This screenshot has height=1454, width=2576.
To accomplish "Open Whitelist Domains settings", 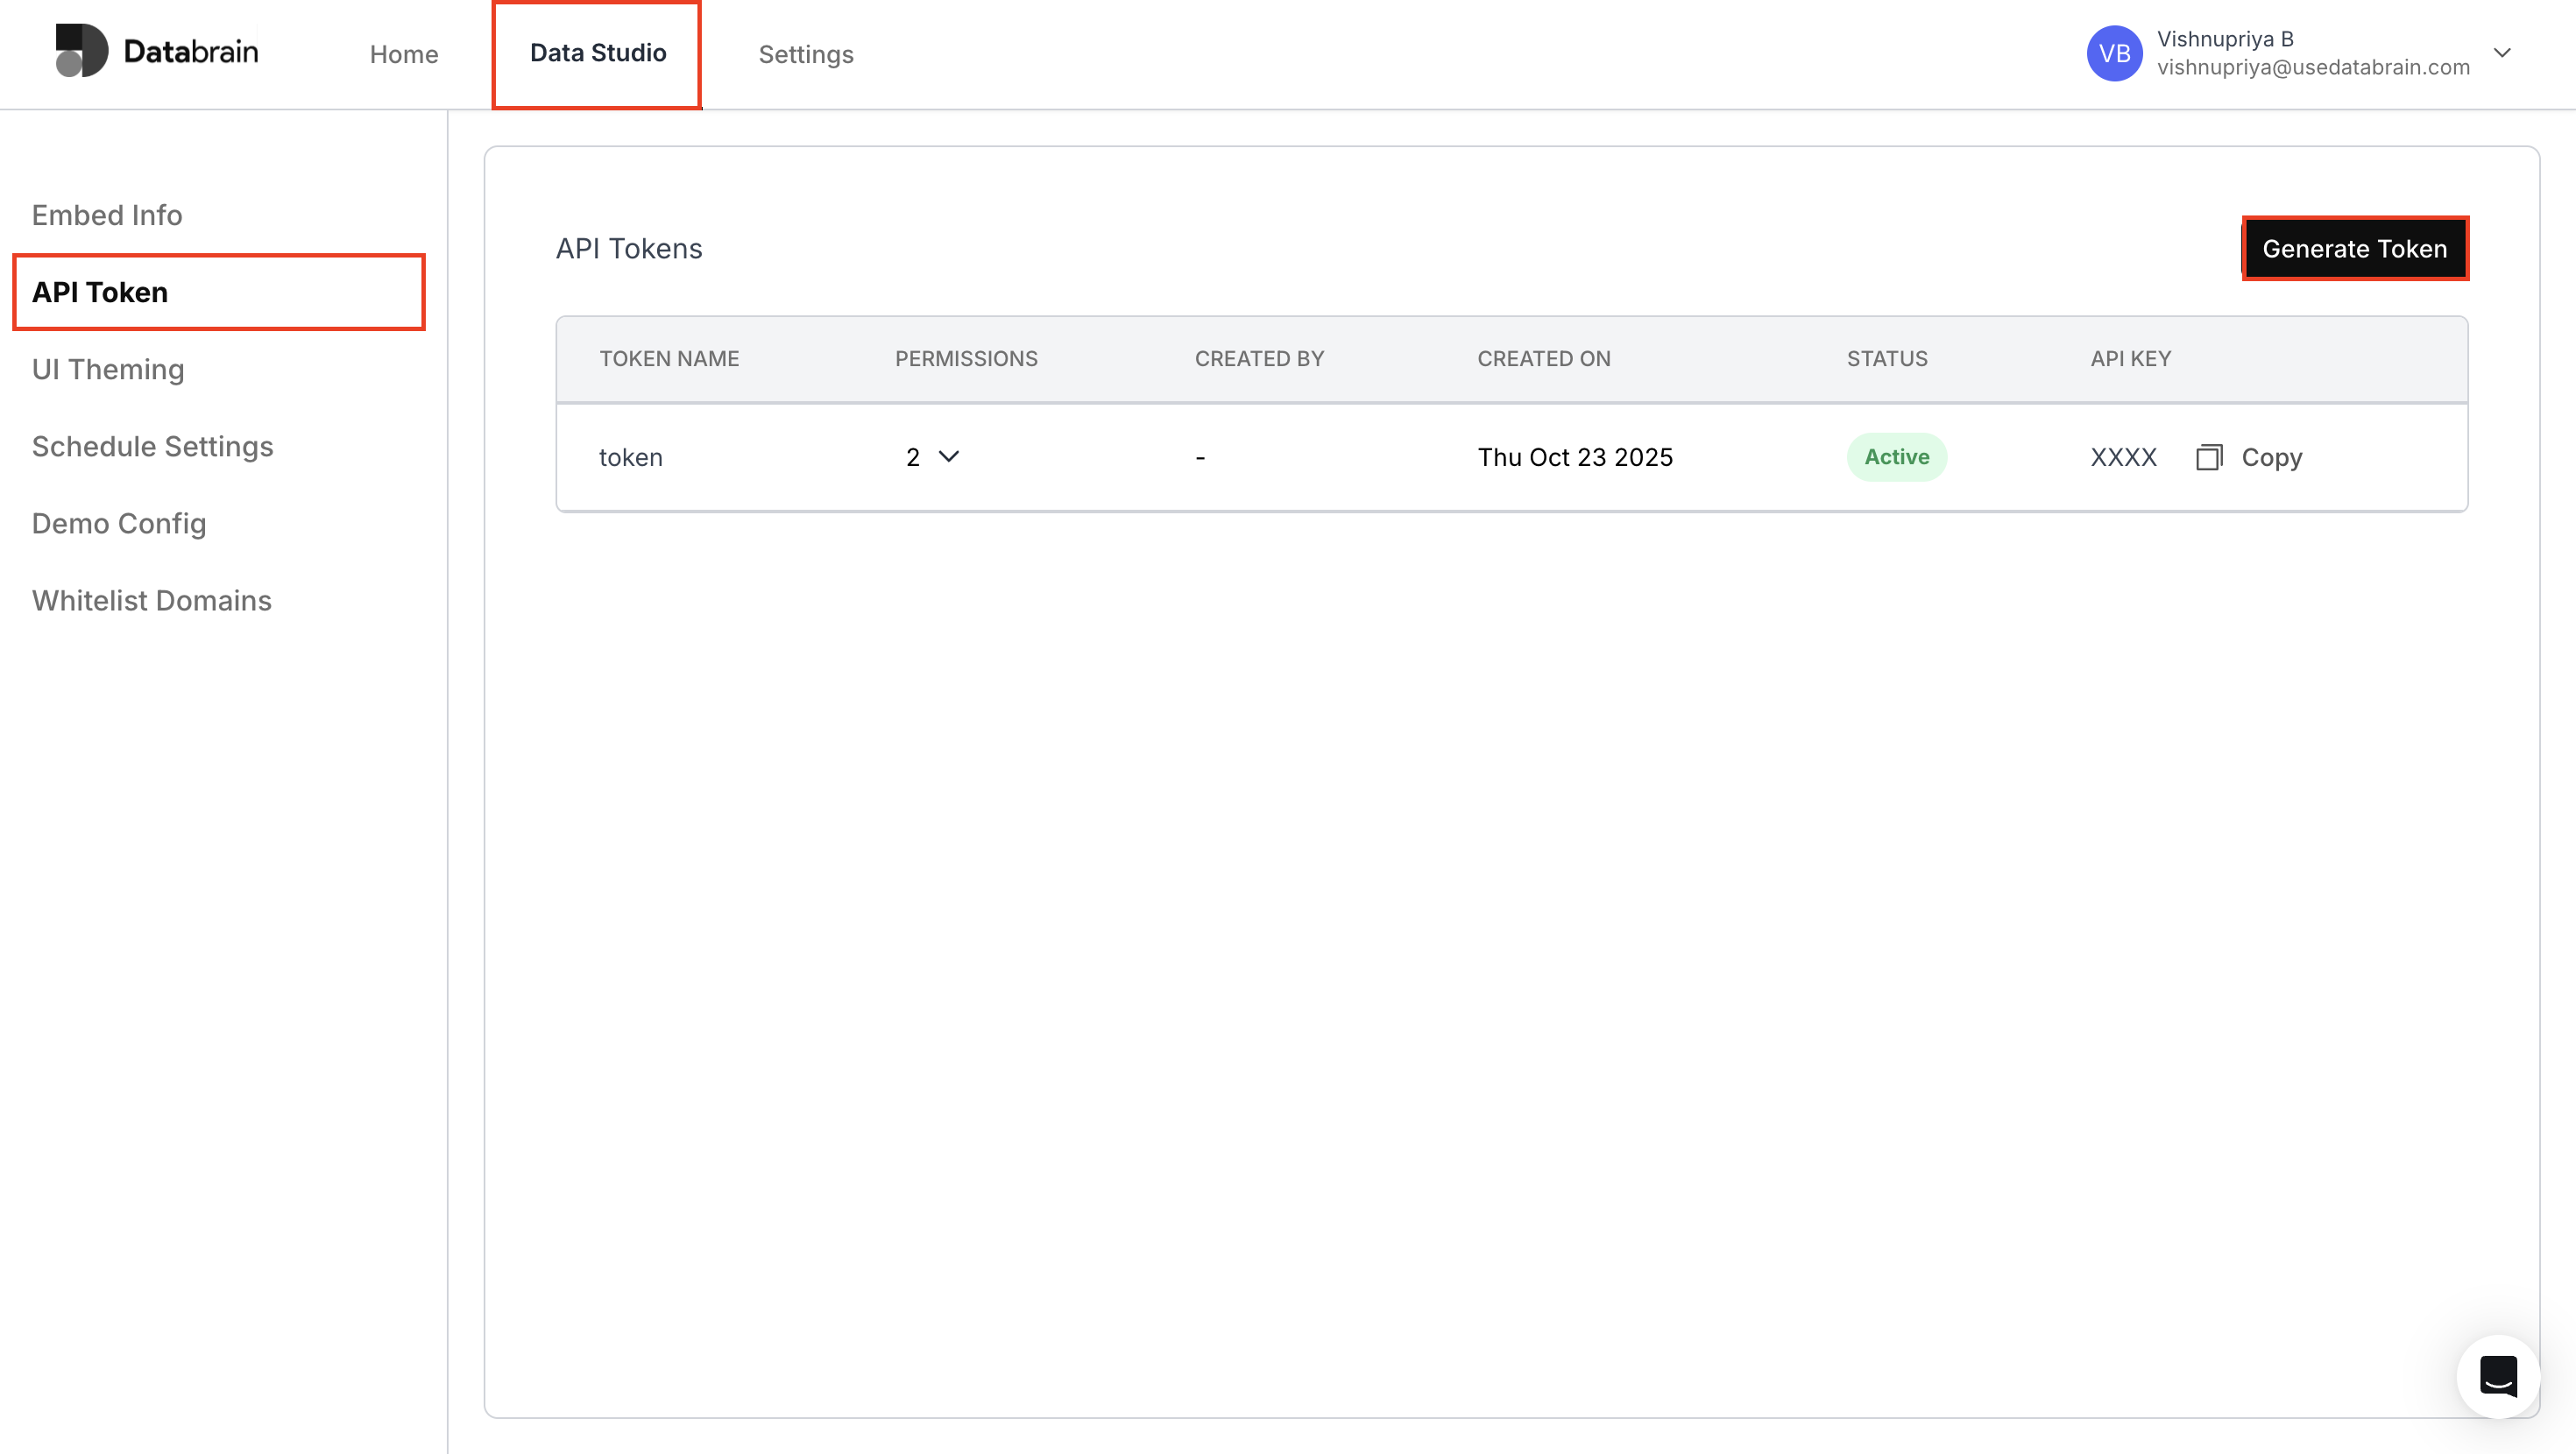I will pyautogui.click(x=151, y=600).
